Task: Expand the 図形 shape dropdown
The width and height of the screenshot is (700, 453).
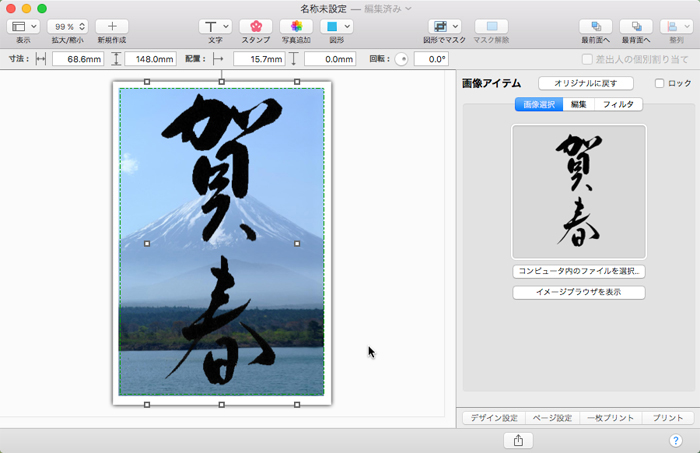Action: click(x=335, y=26)
